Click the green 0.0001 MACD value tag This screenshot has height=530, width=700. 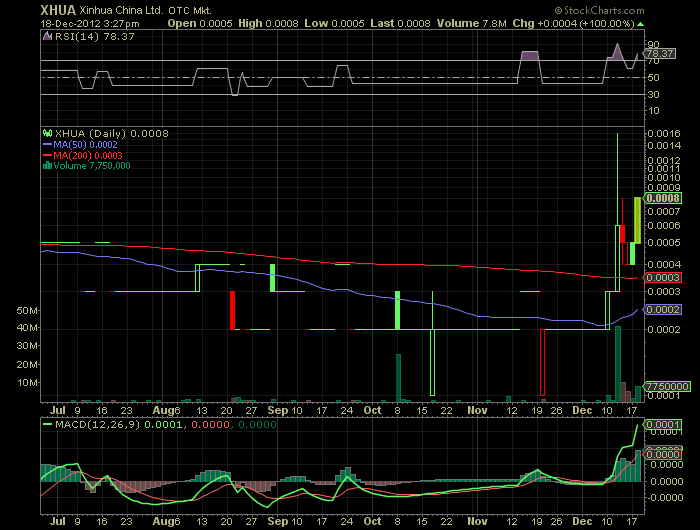pyautogui.click(x=662, y=424)
